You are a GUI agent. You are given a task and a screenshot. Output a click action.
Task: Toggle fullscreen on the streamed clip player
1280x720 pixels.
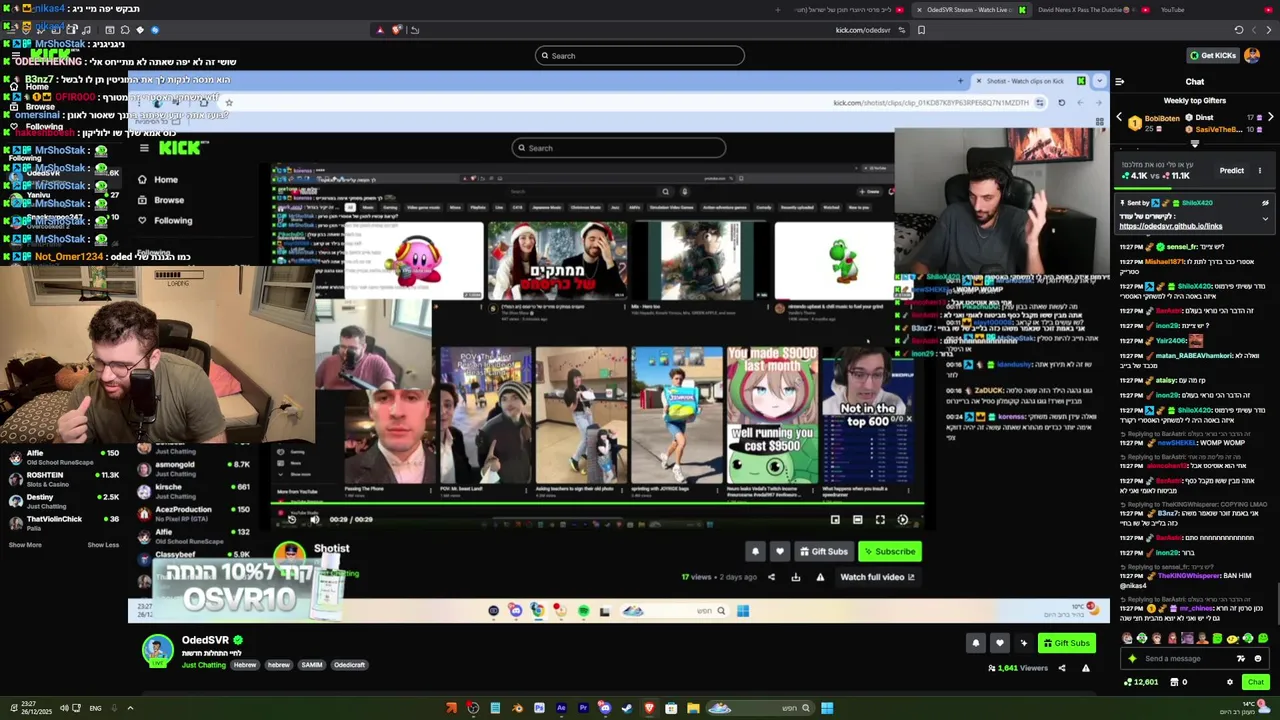(880, 520)
